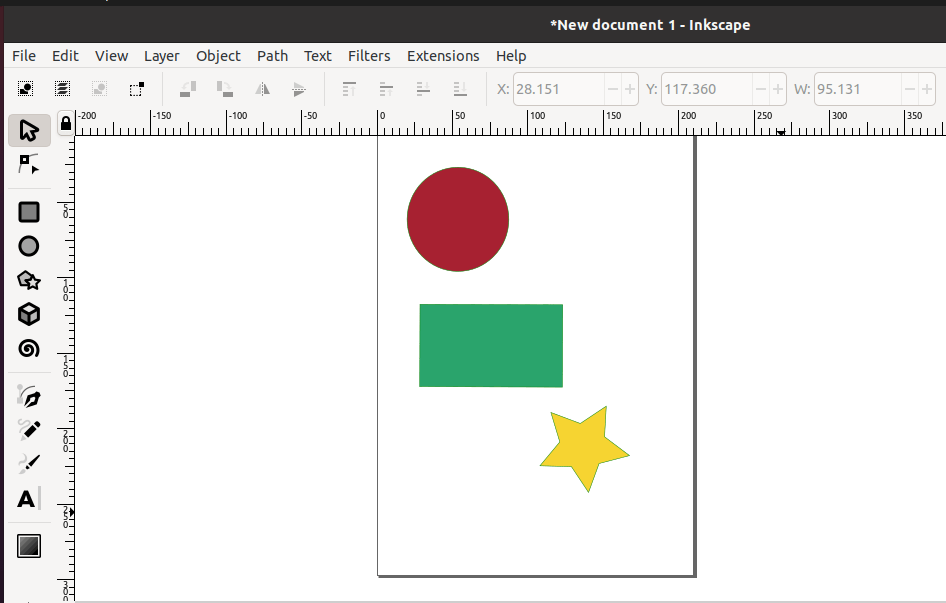Select the Selector arrow tool

coord(28,130)
